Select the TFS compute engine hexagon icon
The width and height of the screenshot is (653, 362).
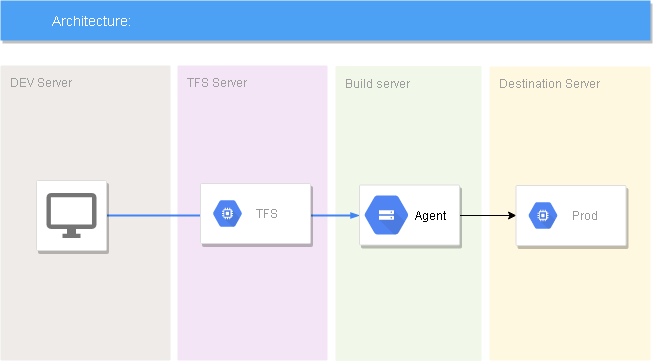click(x=227, y=214)
